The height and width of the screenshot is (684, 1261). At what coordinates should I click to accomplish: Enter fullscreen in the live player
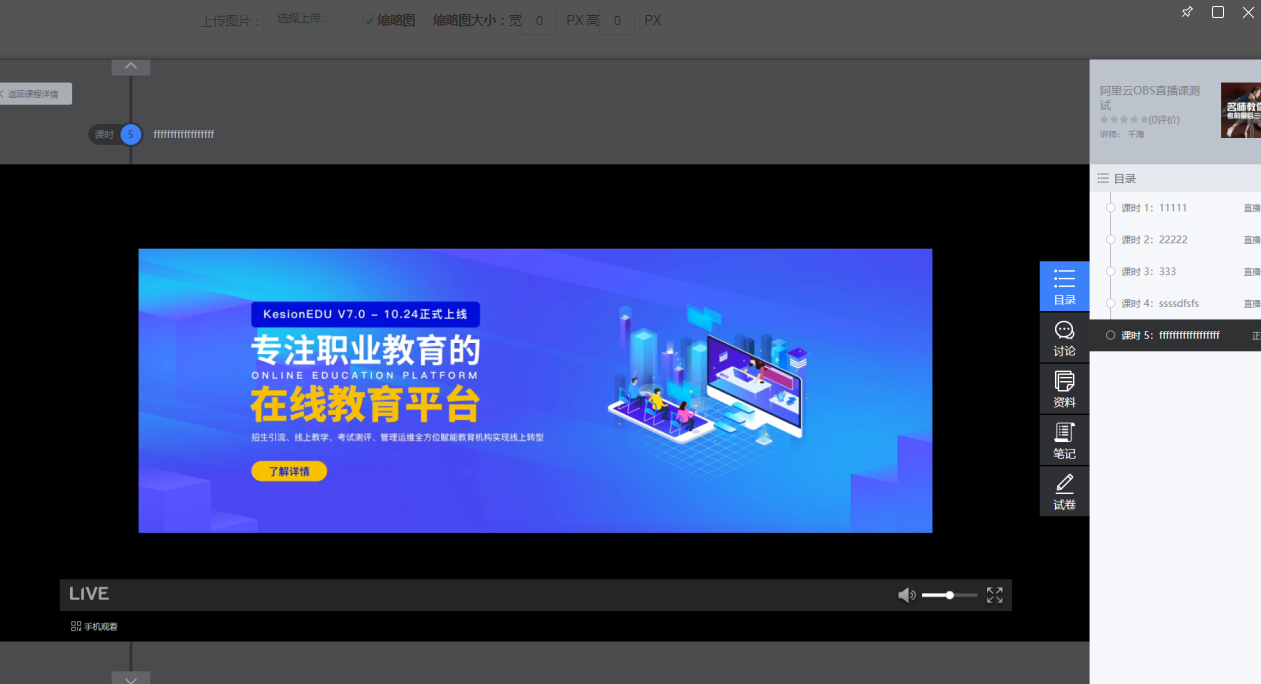pos(994,595)
